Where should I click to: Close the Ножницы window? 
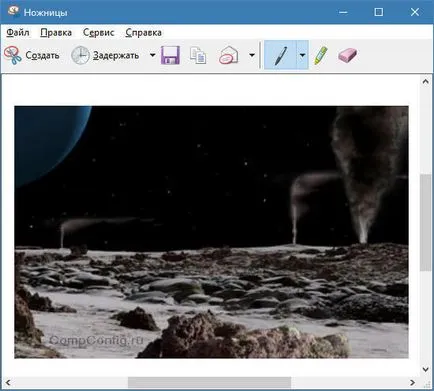pyautogui.click(x=415, y=12)
